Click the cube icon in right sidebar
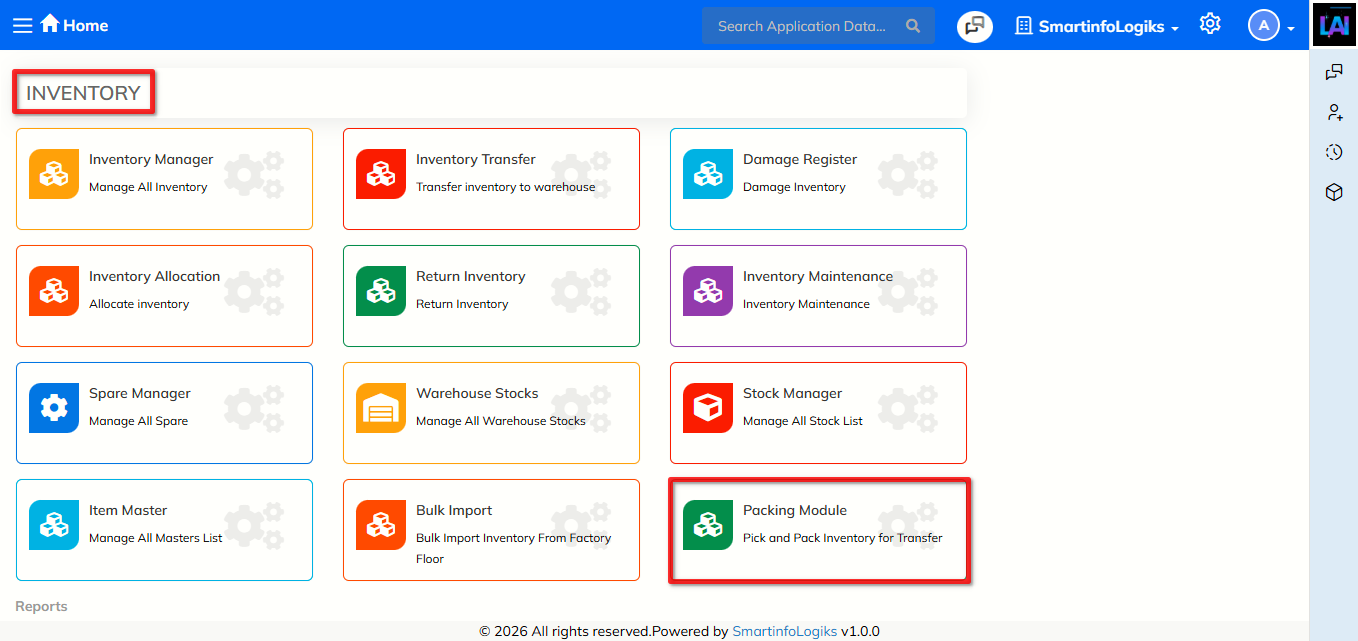 click(x=1334, y=192)
